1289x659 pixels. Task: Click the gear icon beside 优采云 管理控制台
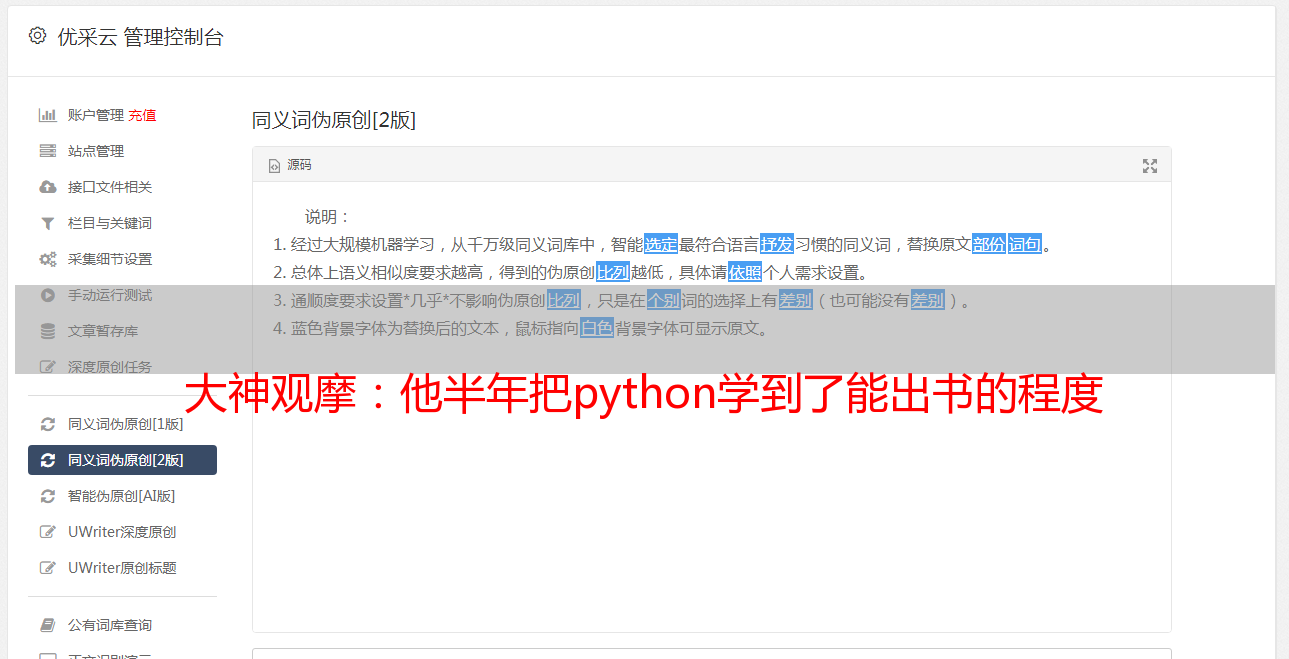point(37,36)
